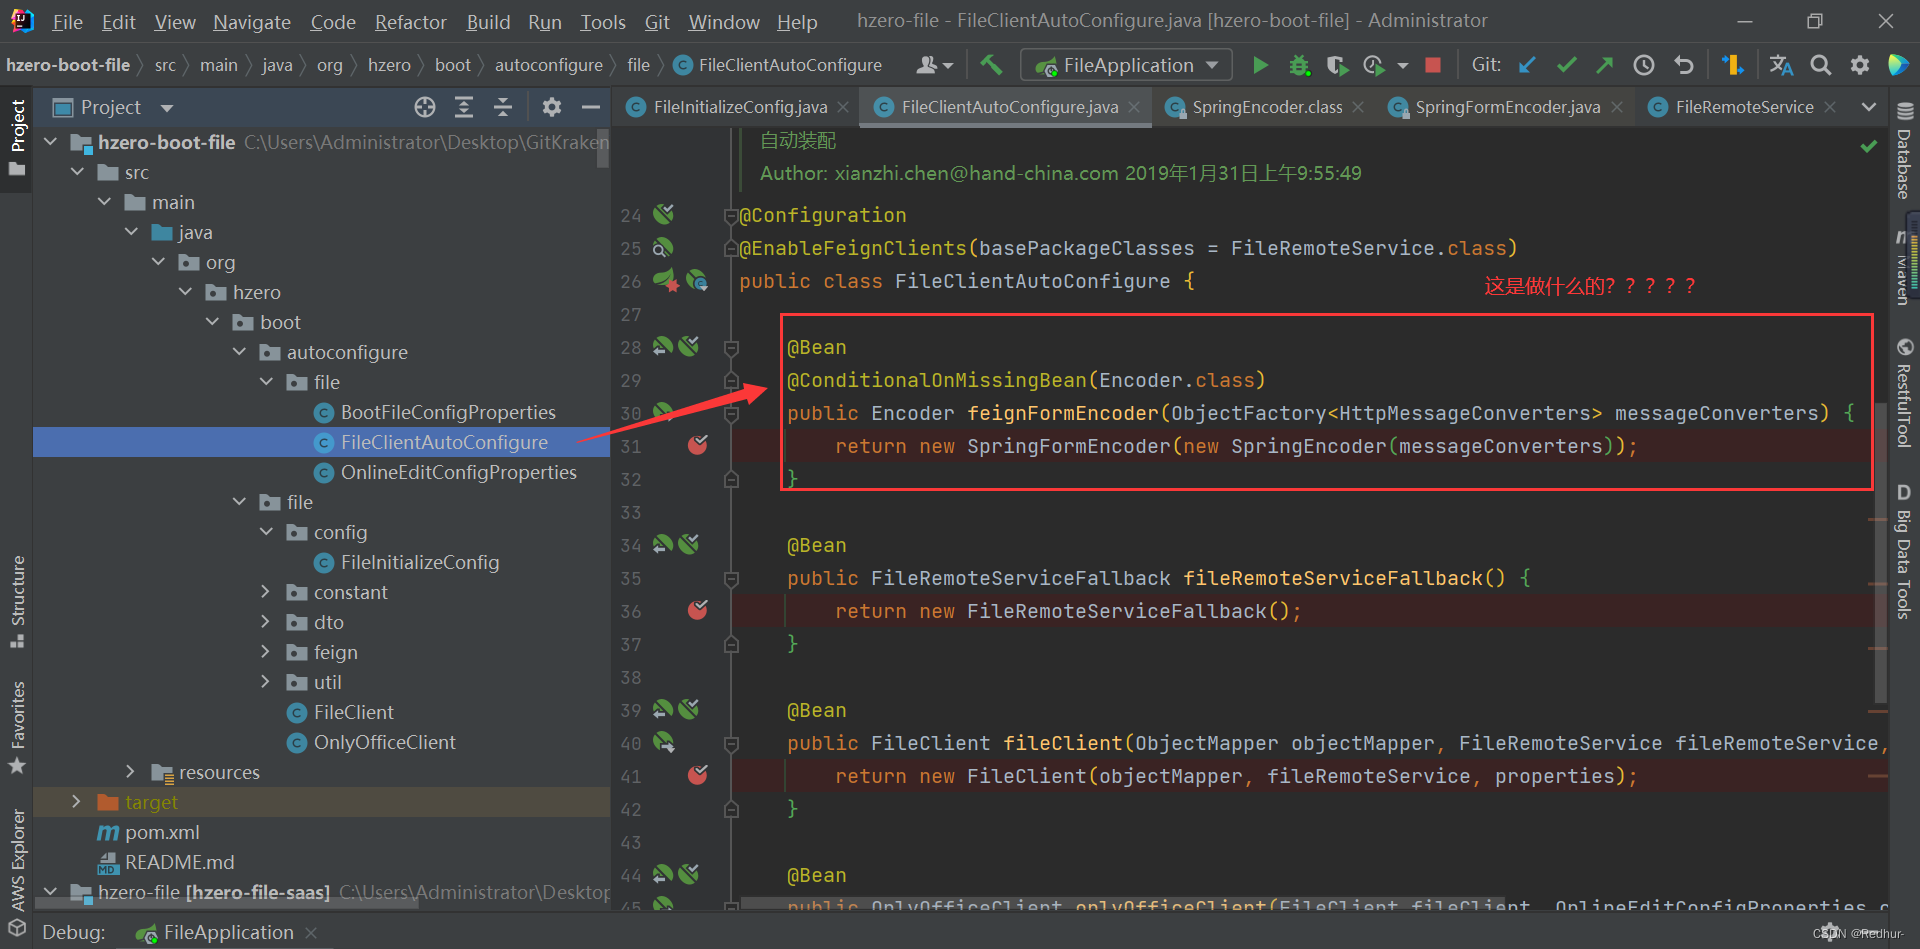Collapse the autoconfigure folder

[x=239, y=352]
